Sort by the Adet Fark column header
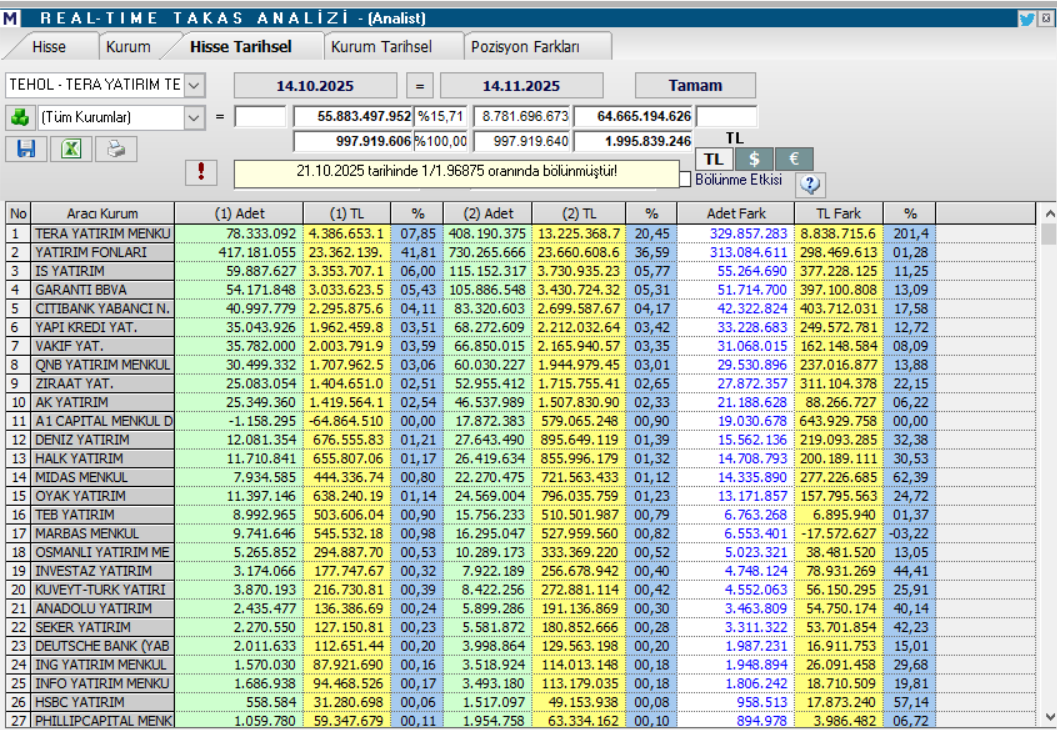The height and width of the screenshot is (730, 1057). 735,213
